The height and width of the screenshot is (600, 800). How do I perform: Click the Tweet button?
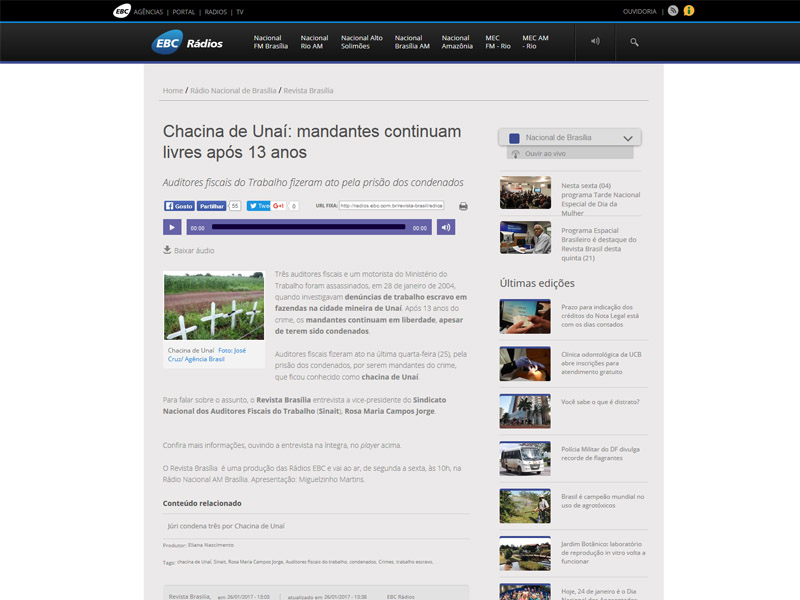pos(258,206)
